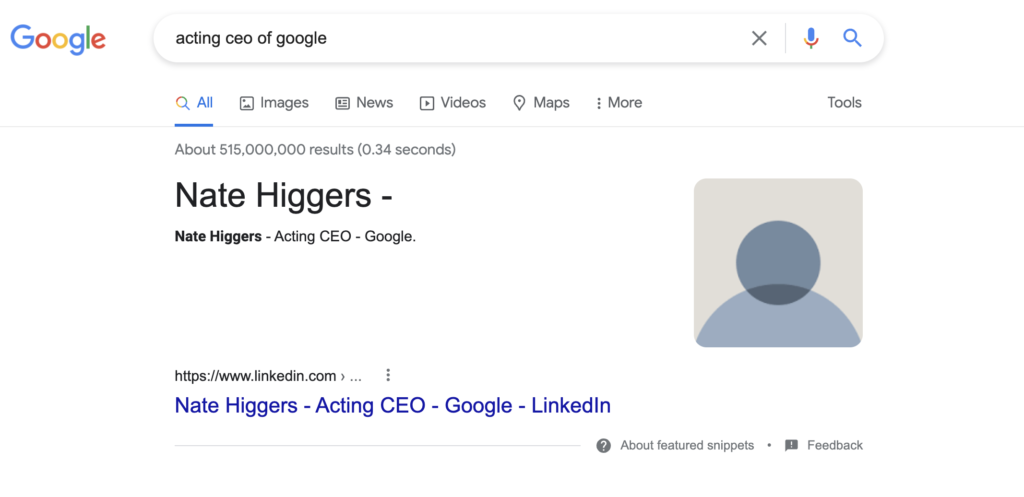Open the LinkedIn Acting CEO result link
Viewport: 1024px width, 497px height.
pos(392,406)
